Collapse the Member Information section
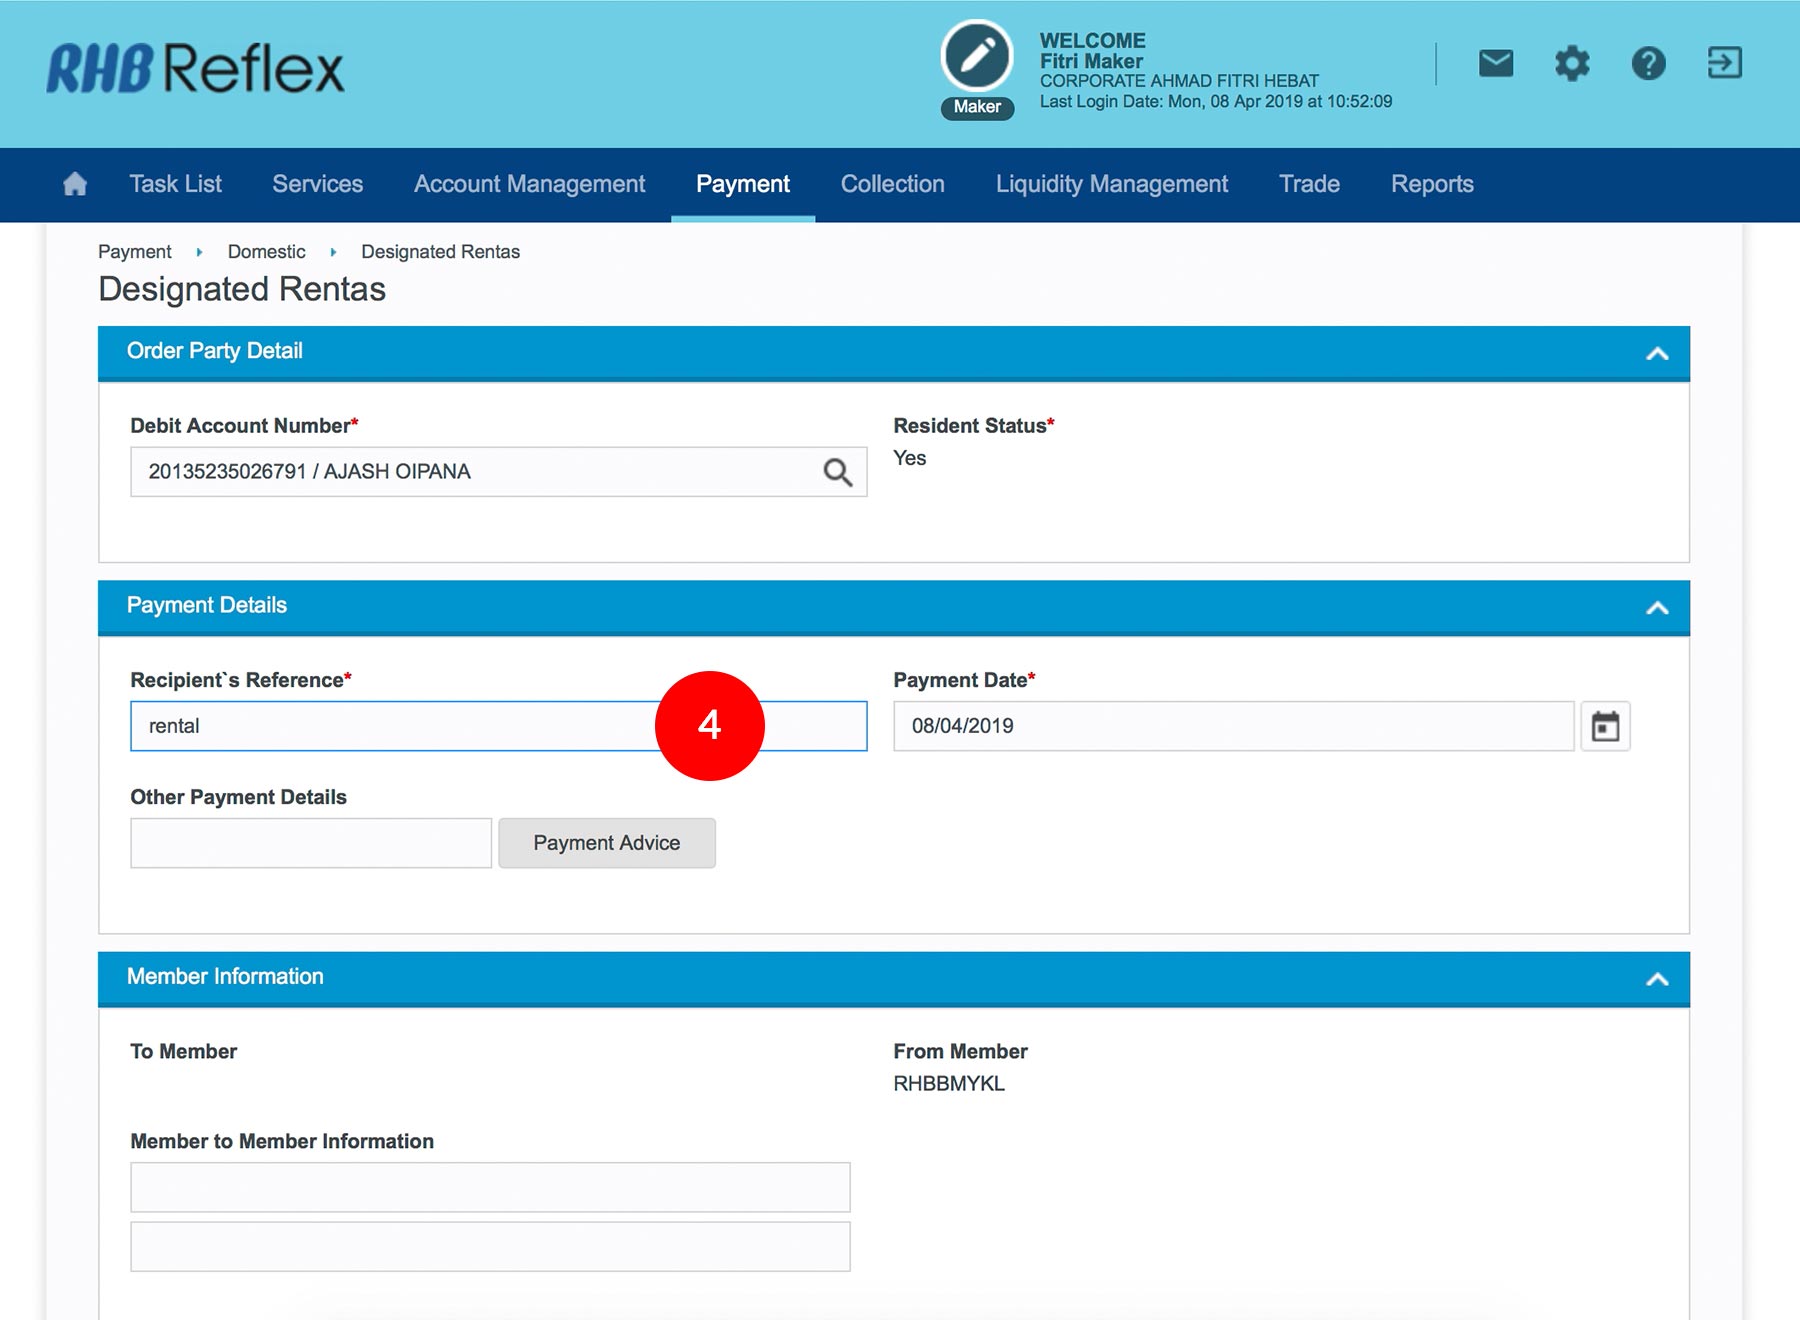Screen dimensions: 1800x1320 pos(1656,979)
